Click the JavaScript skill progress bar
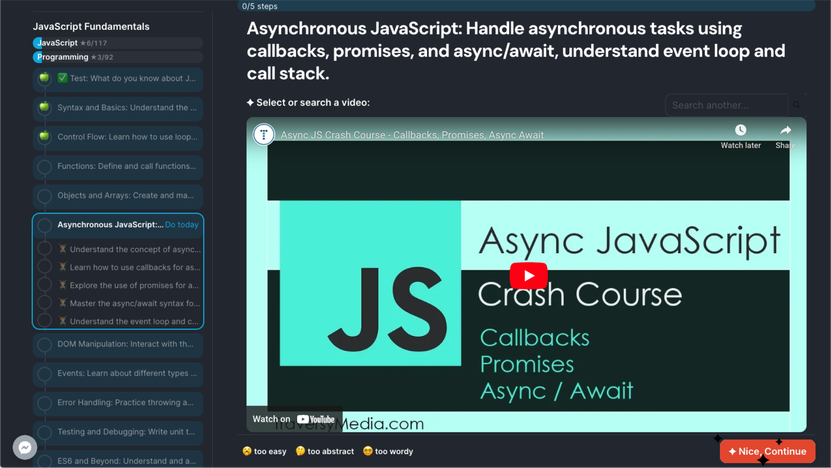 click(118, 43)
